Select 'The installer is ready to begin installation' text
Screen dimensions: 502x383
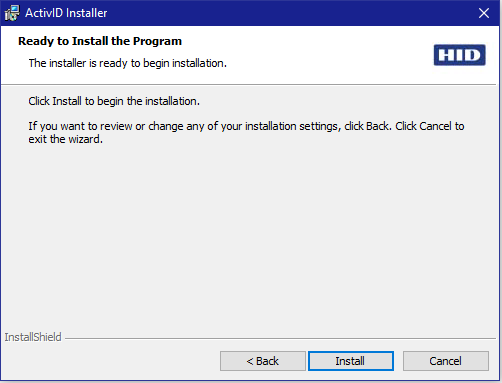128,63
